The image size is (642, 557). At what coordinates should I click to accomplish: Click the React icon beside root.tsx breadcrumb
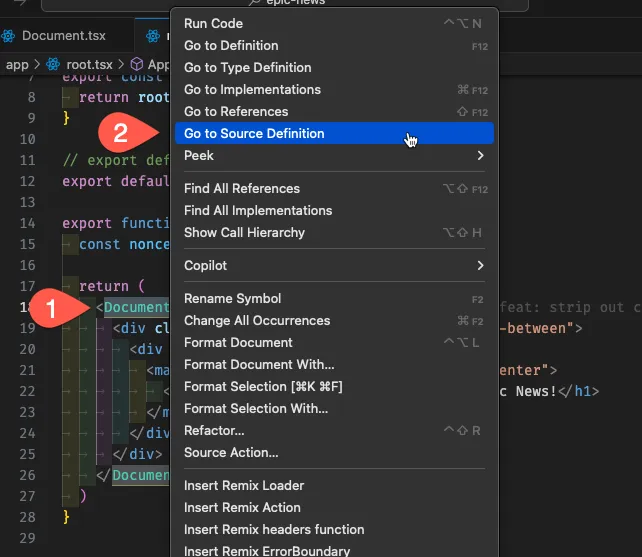point(53,64)
